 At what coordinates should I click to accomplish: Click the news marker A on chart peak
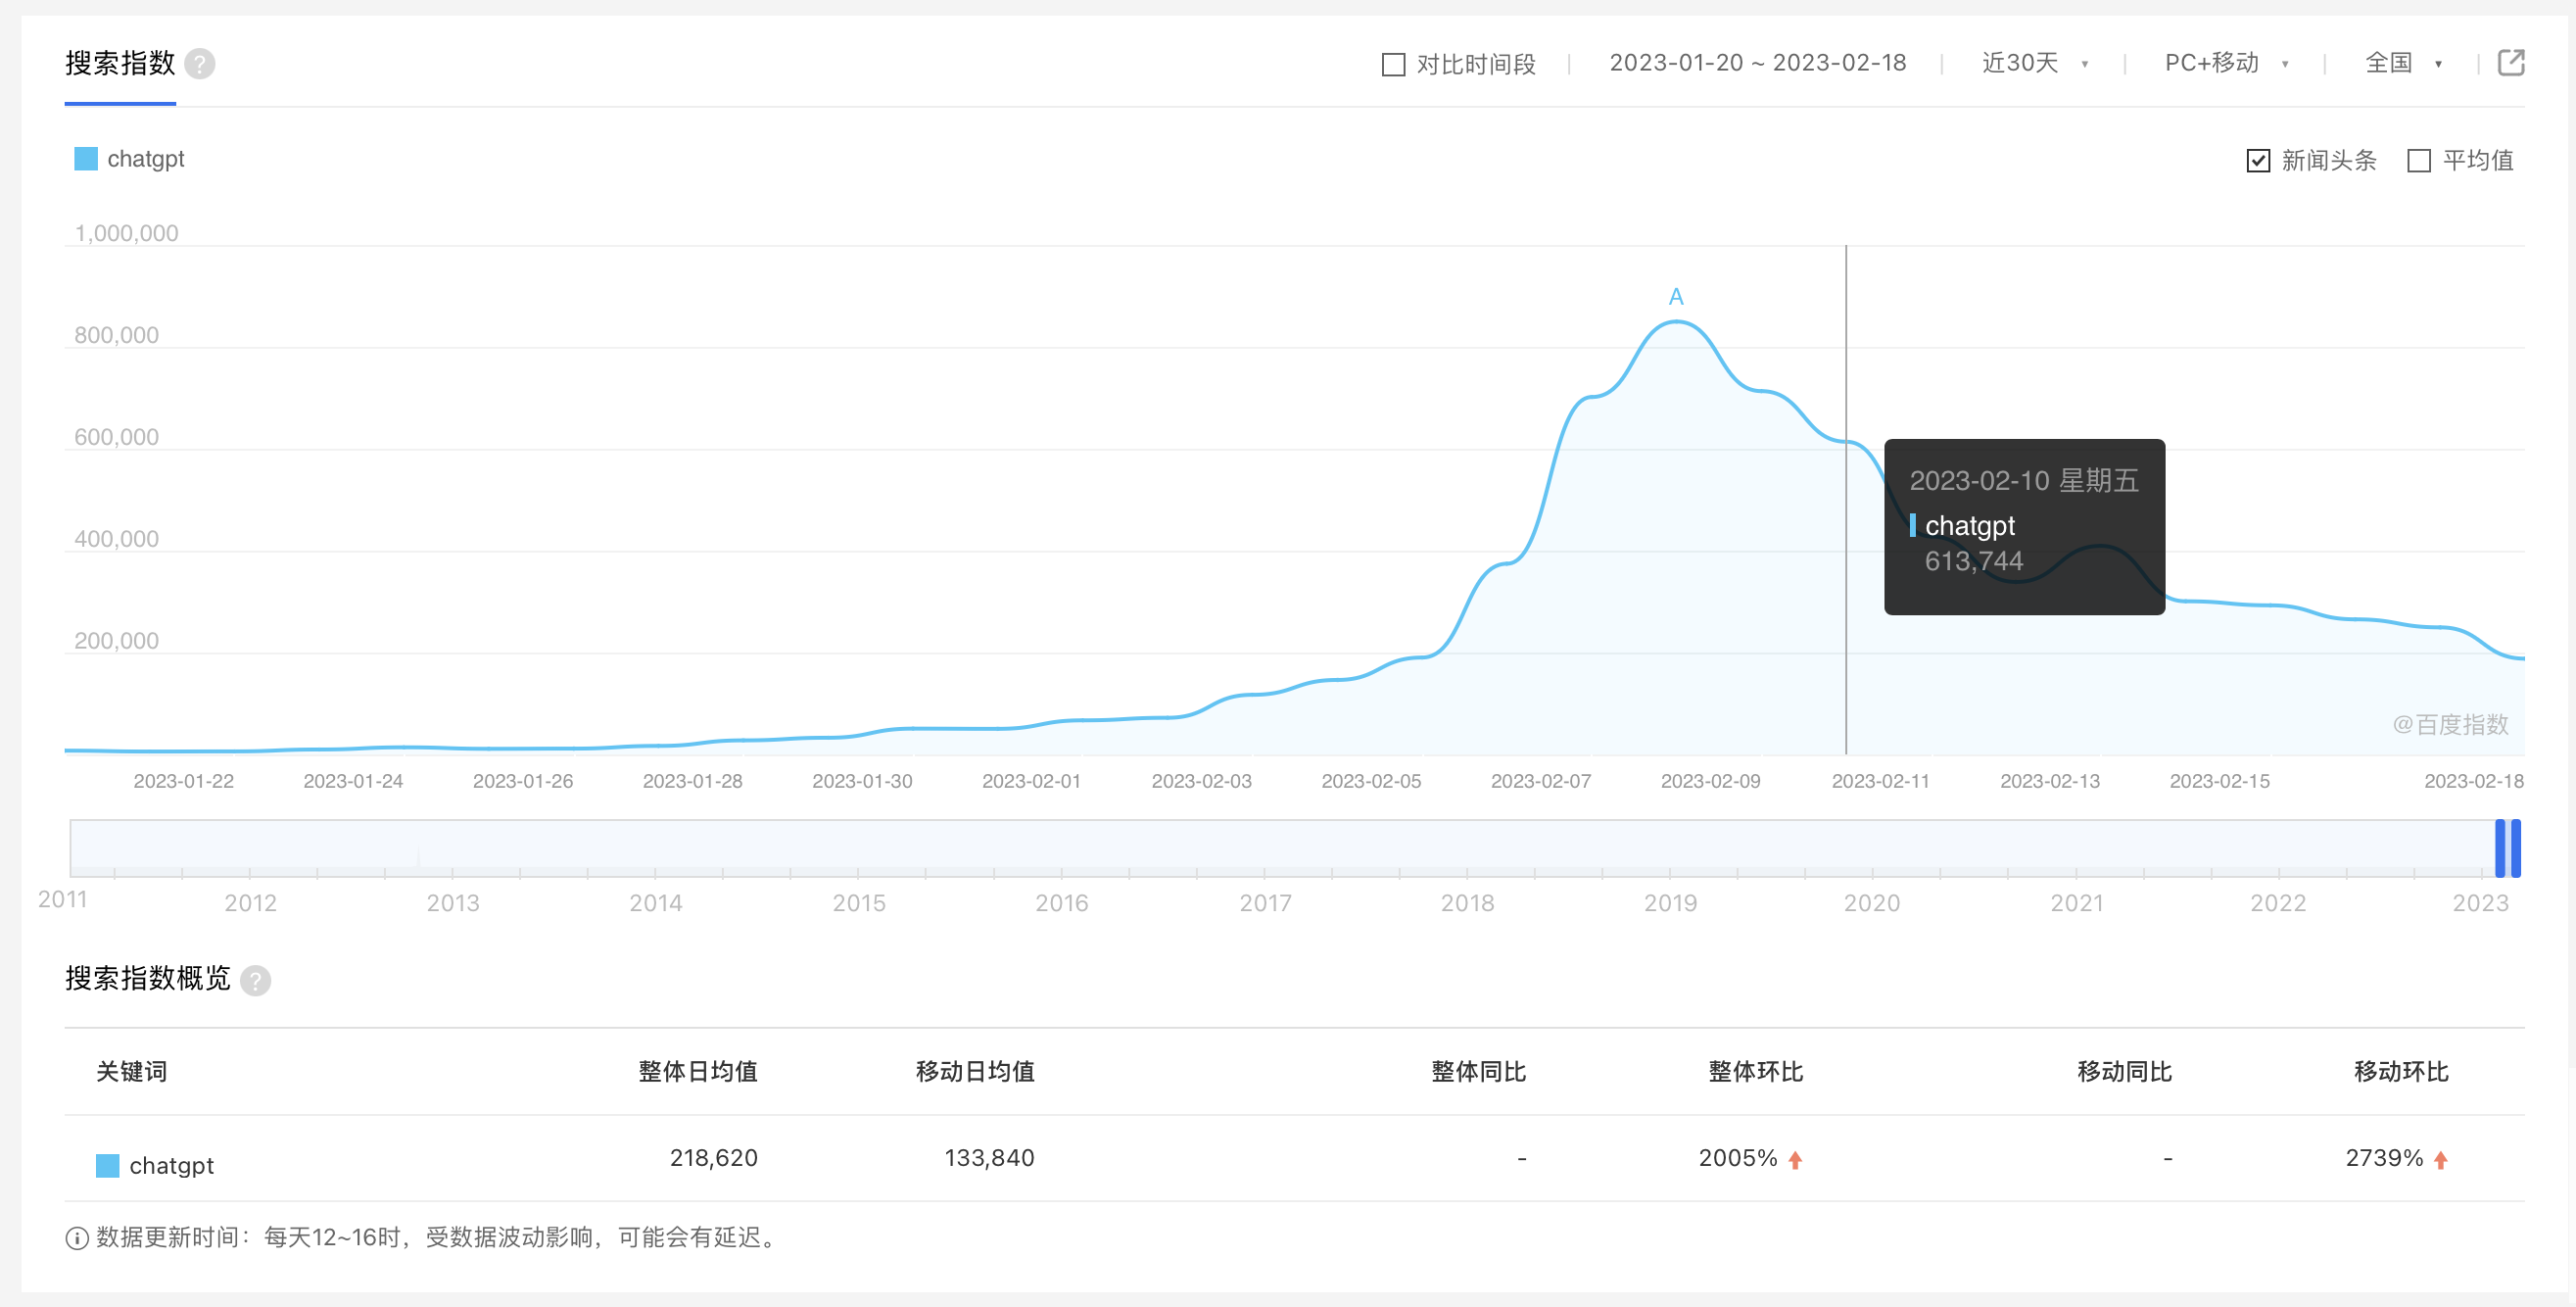[x=1676, y=297]
